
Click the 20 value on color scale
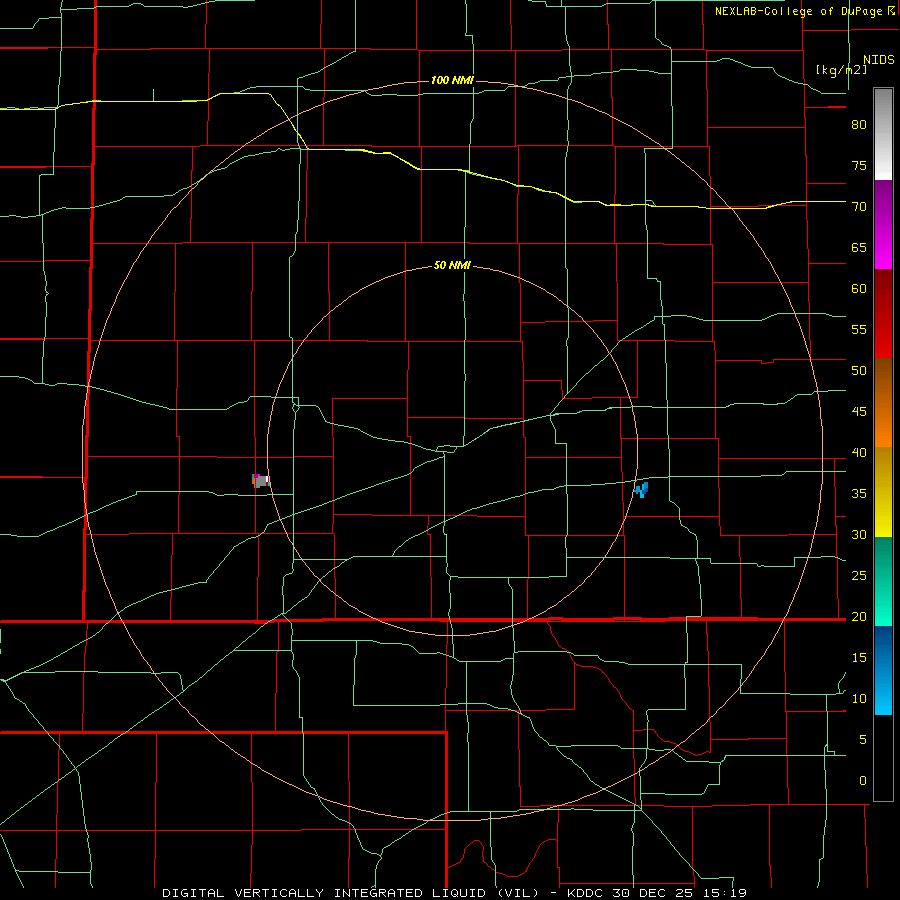pyautogui.click(x=859, y=616)
